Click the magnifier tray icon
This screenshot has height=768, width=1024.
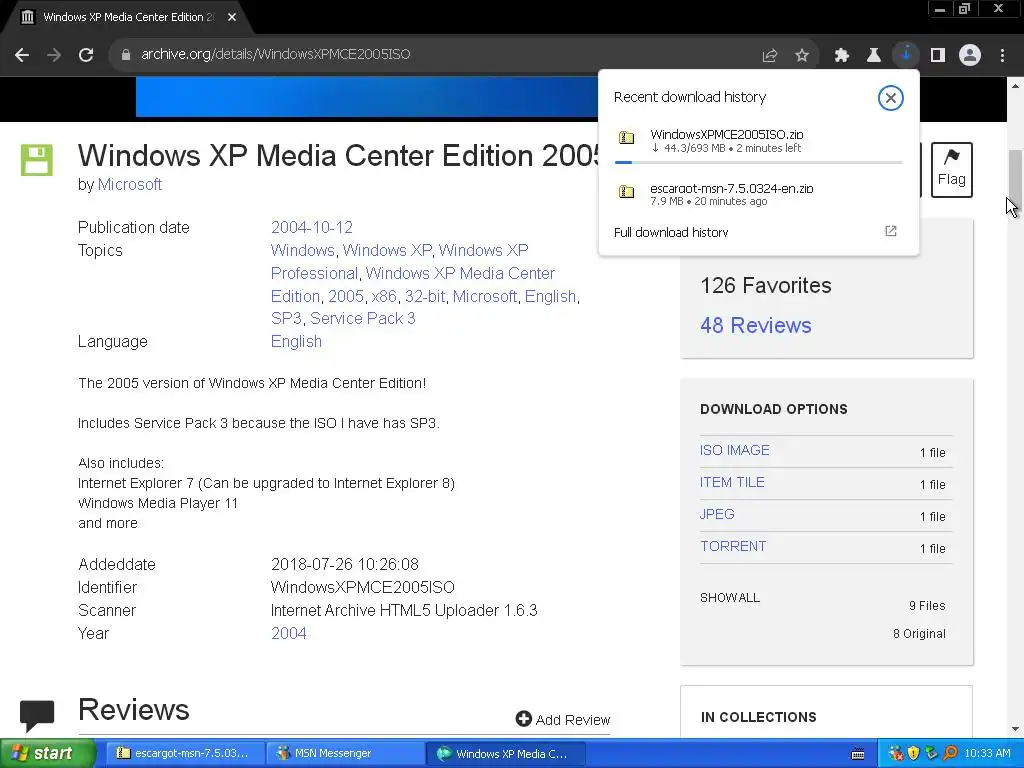pyautogui.click(x=951, y=754)
